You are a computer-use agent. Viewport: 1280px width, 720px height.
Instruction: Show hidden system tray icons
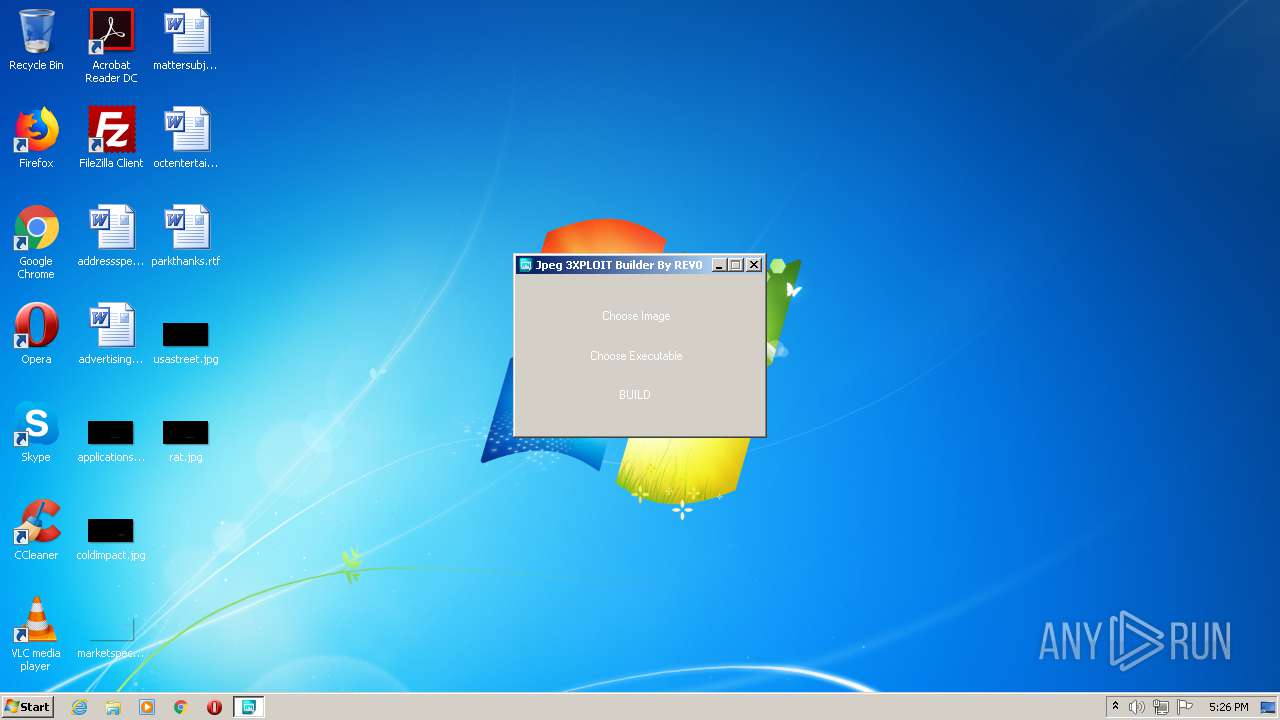(1116, 707)
